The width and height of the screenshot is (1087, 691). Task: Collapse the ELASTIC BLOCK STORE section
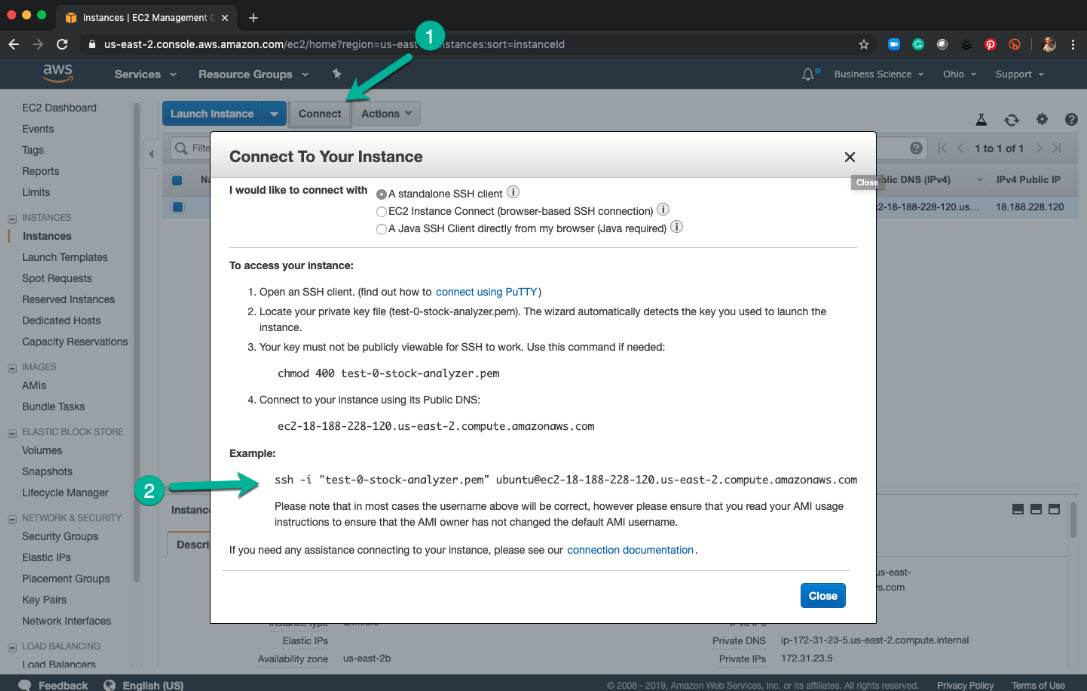point(12,432)
